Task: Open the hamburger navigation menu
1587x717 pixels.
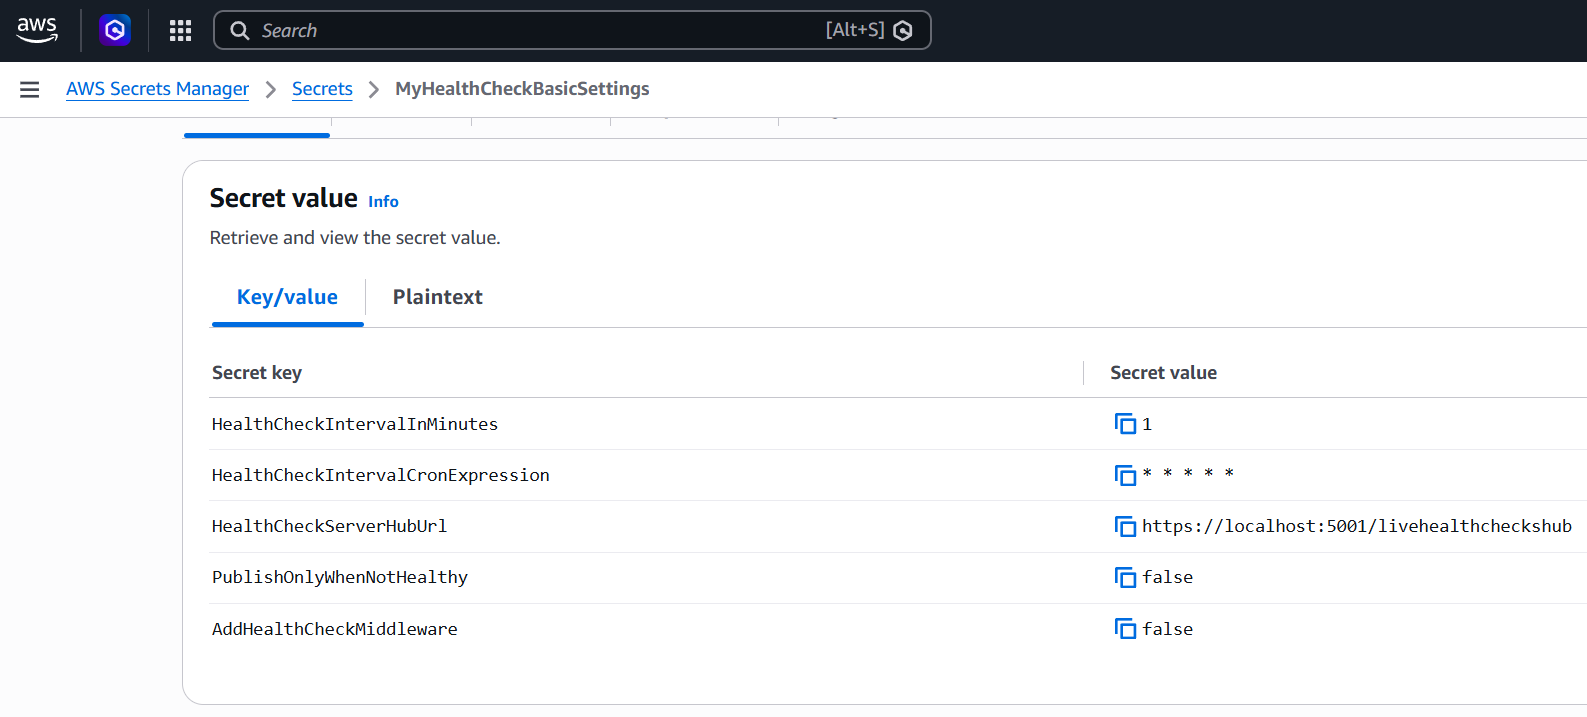Action: click(x=30, y=90)
